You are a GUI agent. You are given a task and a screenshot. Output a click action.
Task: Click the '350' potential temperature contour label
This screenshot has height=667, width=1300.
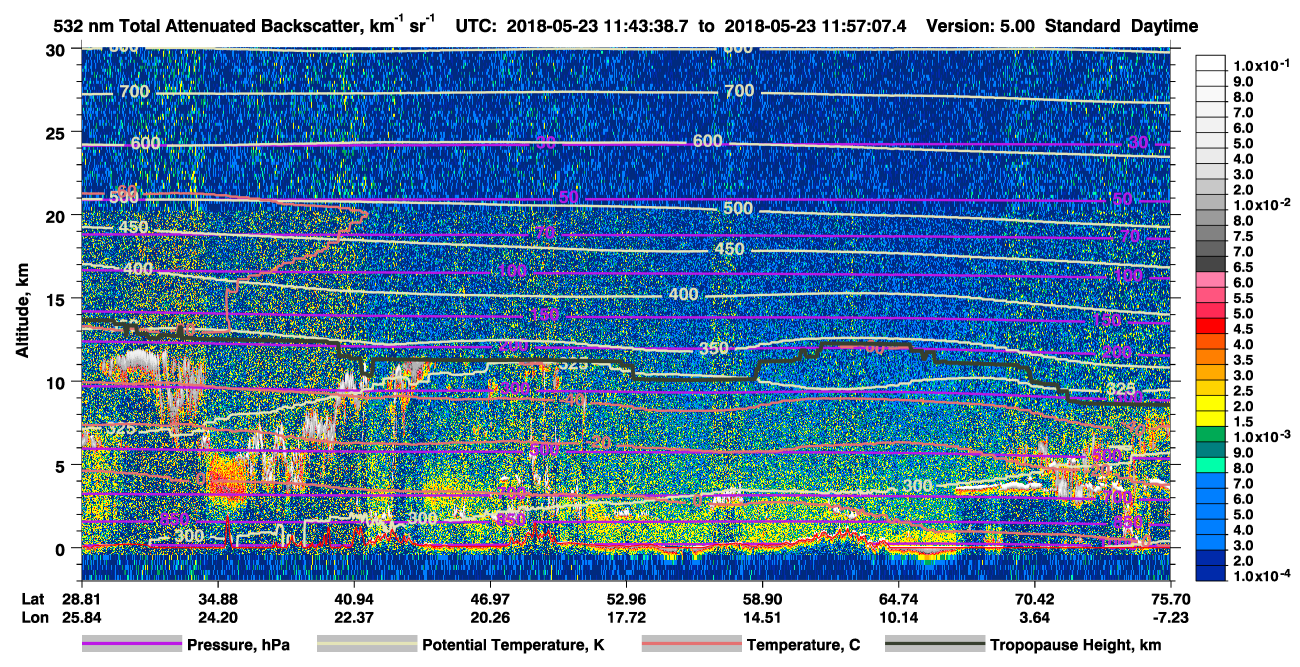[715, 348]
